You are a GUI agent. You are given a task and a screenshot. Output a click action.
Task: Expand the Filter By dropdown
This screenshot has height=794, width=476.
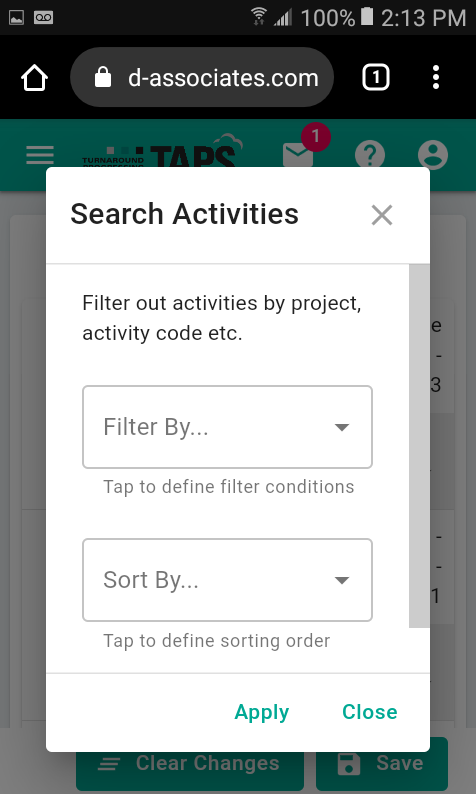[227, 427]
